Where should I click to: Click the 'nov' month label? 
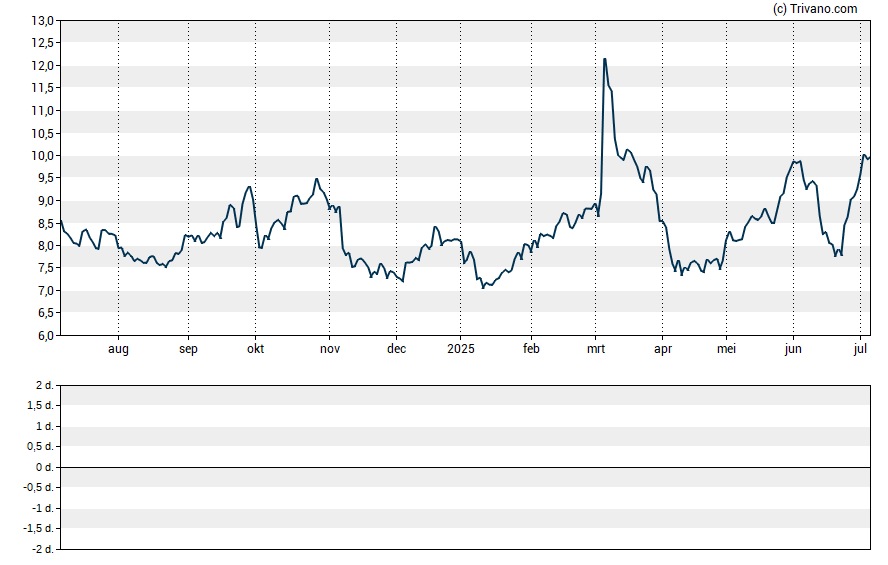(x=330, y=349)
